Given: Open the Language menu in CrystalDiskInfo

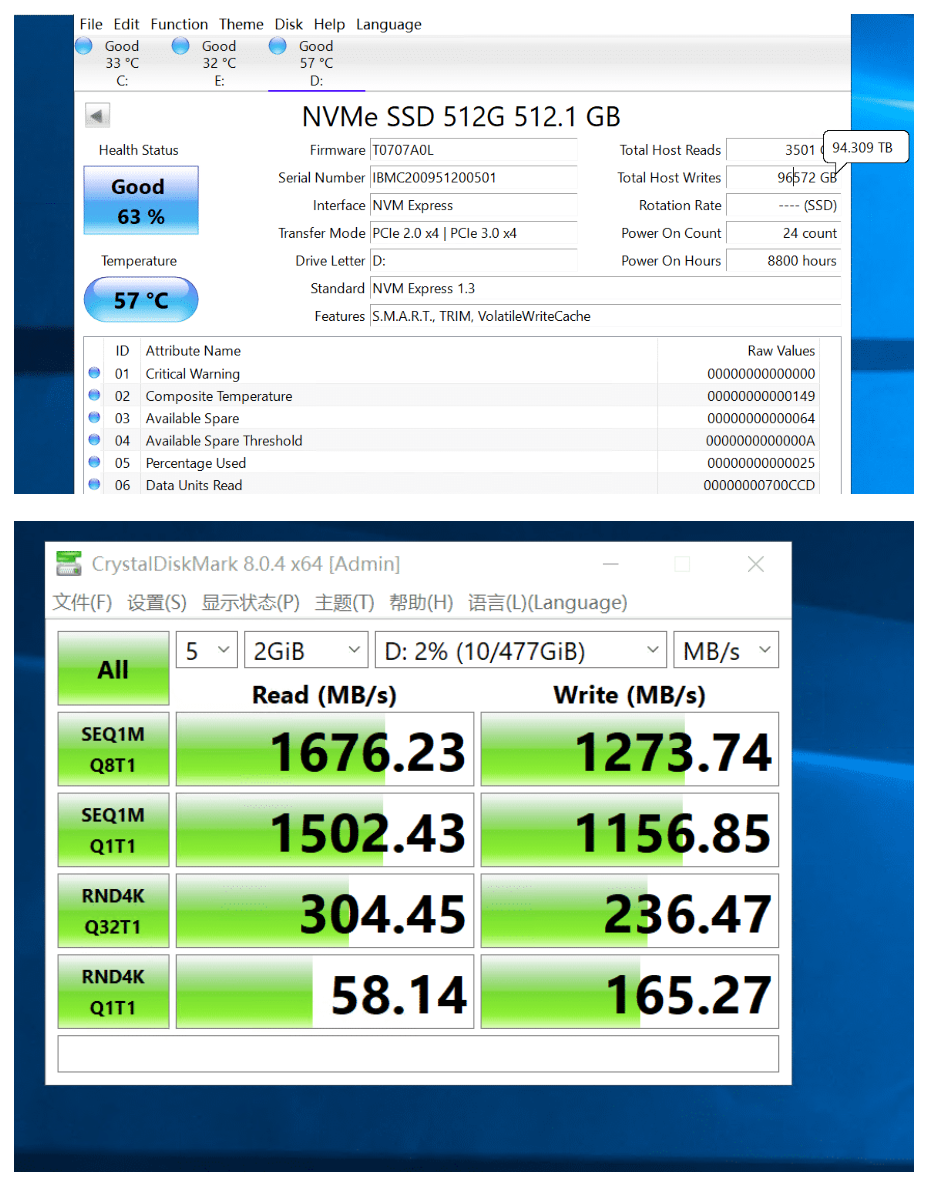Looking at the screenshot, I should pyautogui.click(x=389, y=24).
